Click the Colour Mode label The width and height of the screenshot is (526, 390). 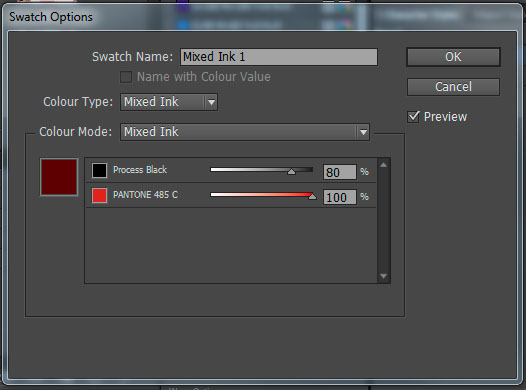point(75,131)
